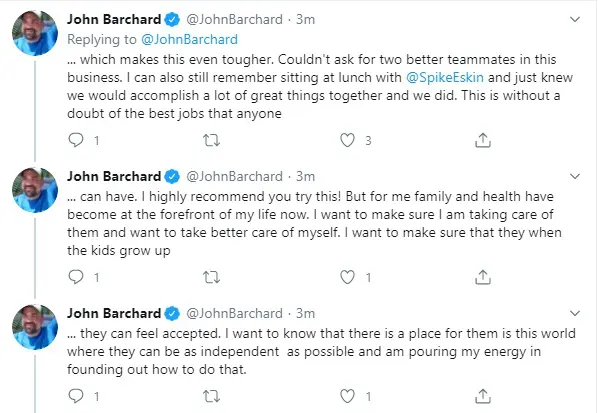This screenshot has width=598, height=413.
Task: Follow the 'Replying to @JohnBarchard' link
Action: tap(189, 39)
